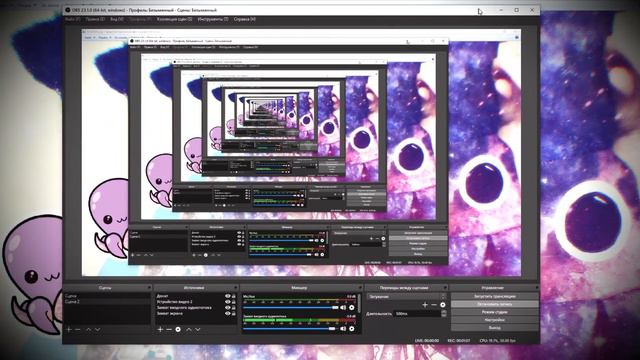Add a new source with plus icon
Screen dimensions: 640x360
(x=160, y=329)
